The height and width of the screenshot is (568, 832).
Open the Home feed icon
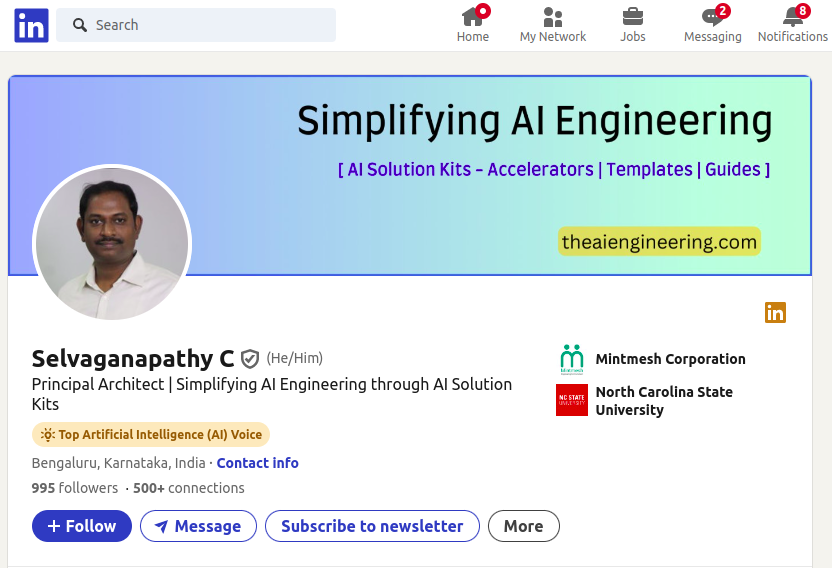pos(473,18)
